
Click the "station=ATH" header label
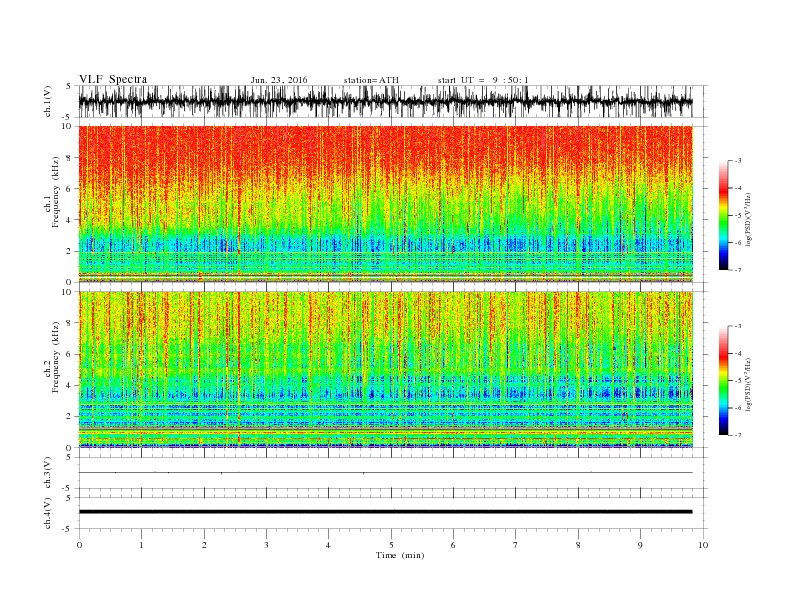tap(371, 80)
